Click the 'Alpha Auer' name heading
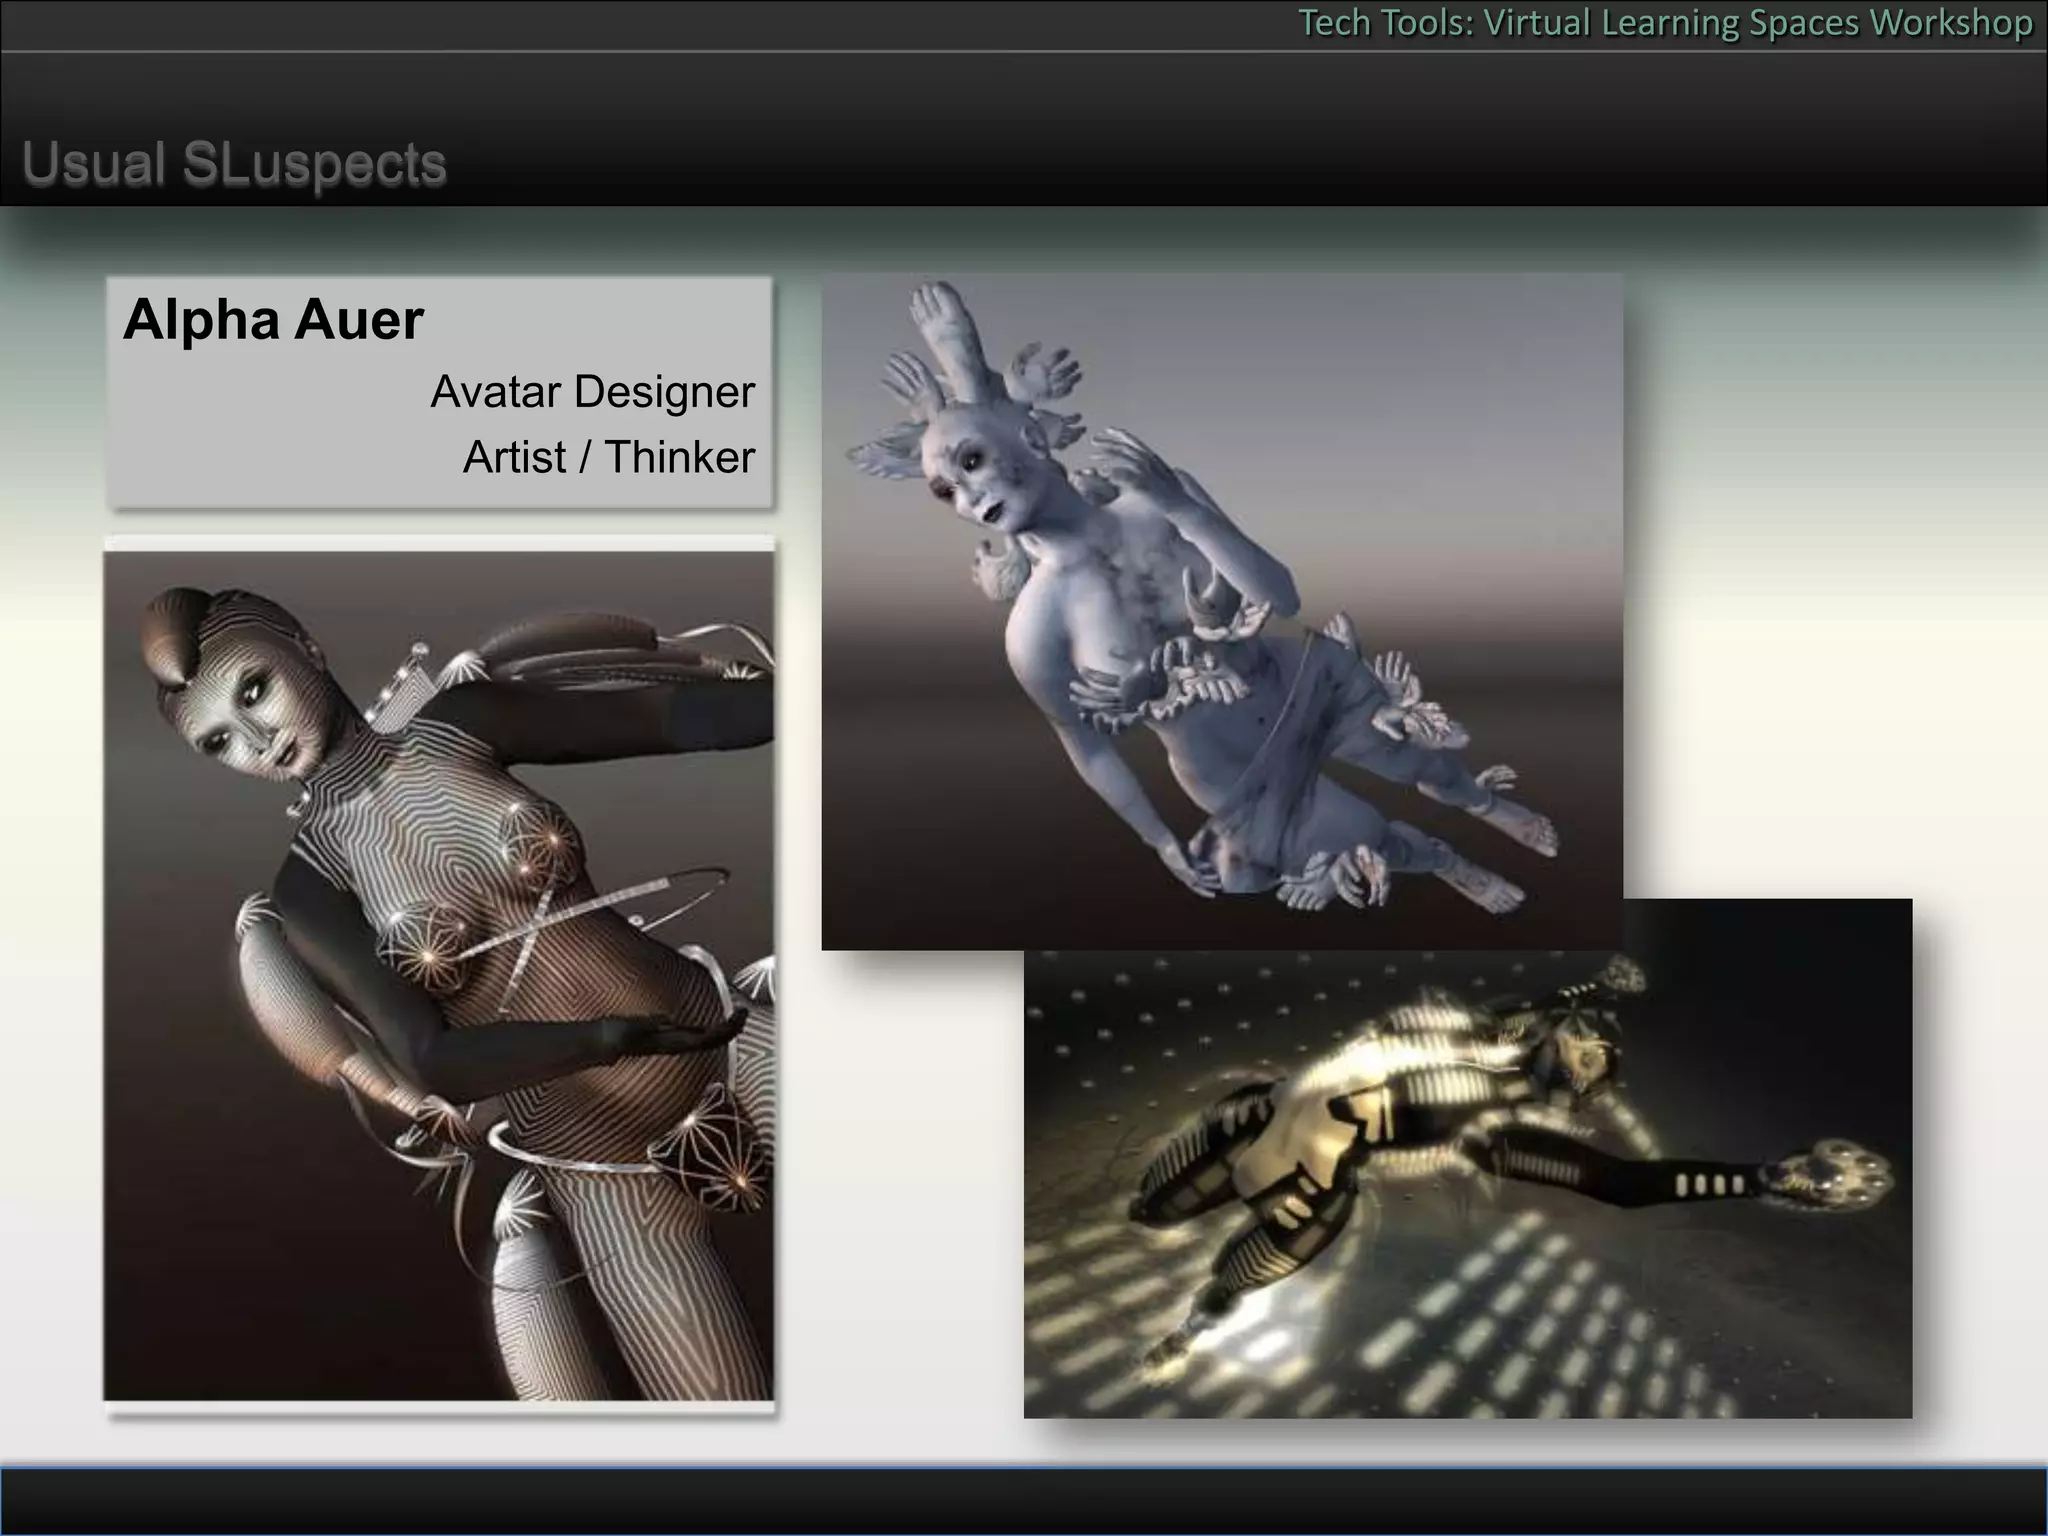This screenshot has height=1536, width=2048. click(x=273, y=320)
